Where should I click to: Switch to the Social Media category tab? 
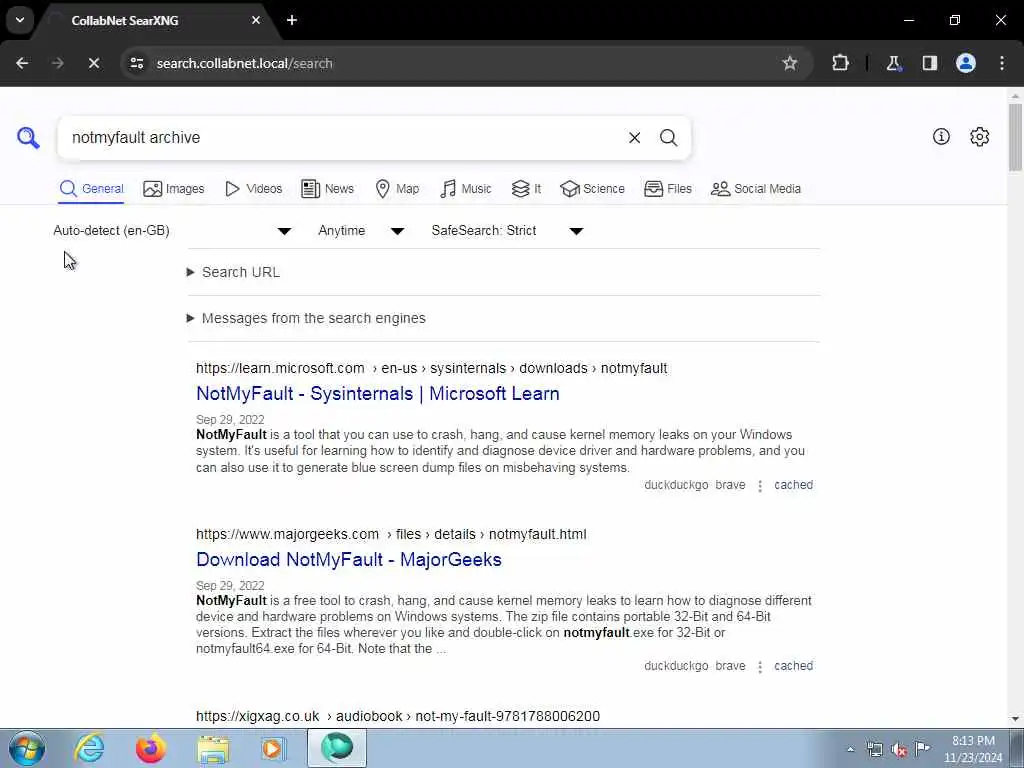756,189
